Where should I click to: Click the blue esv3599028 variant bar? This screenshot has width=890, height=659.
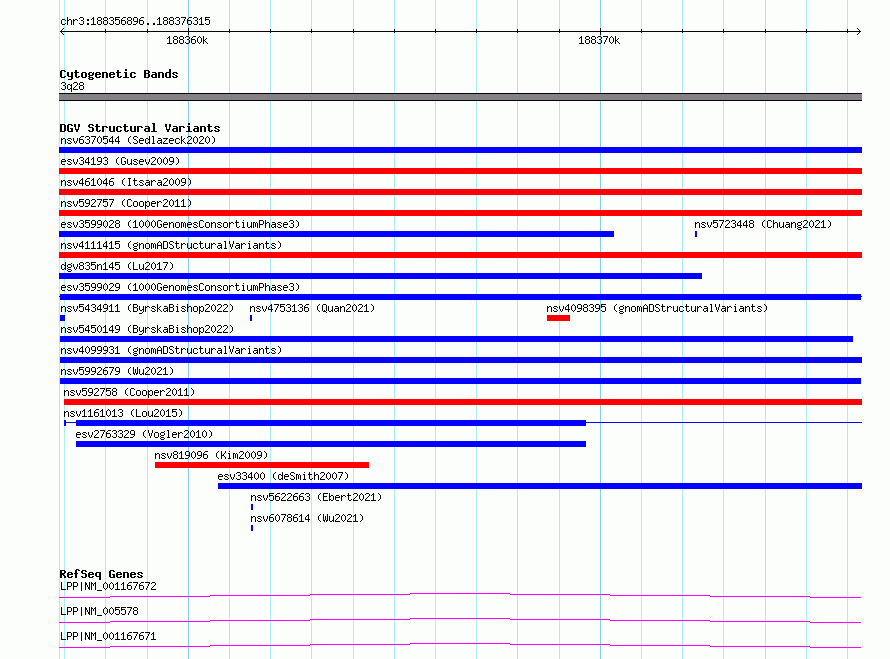click(337, 234)
